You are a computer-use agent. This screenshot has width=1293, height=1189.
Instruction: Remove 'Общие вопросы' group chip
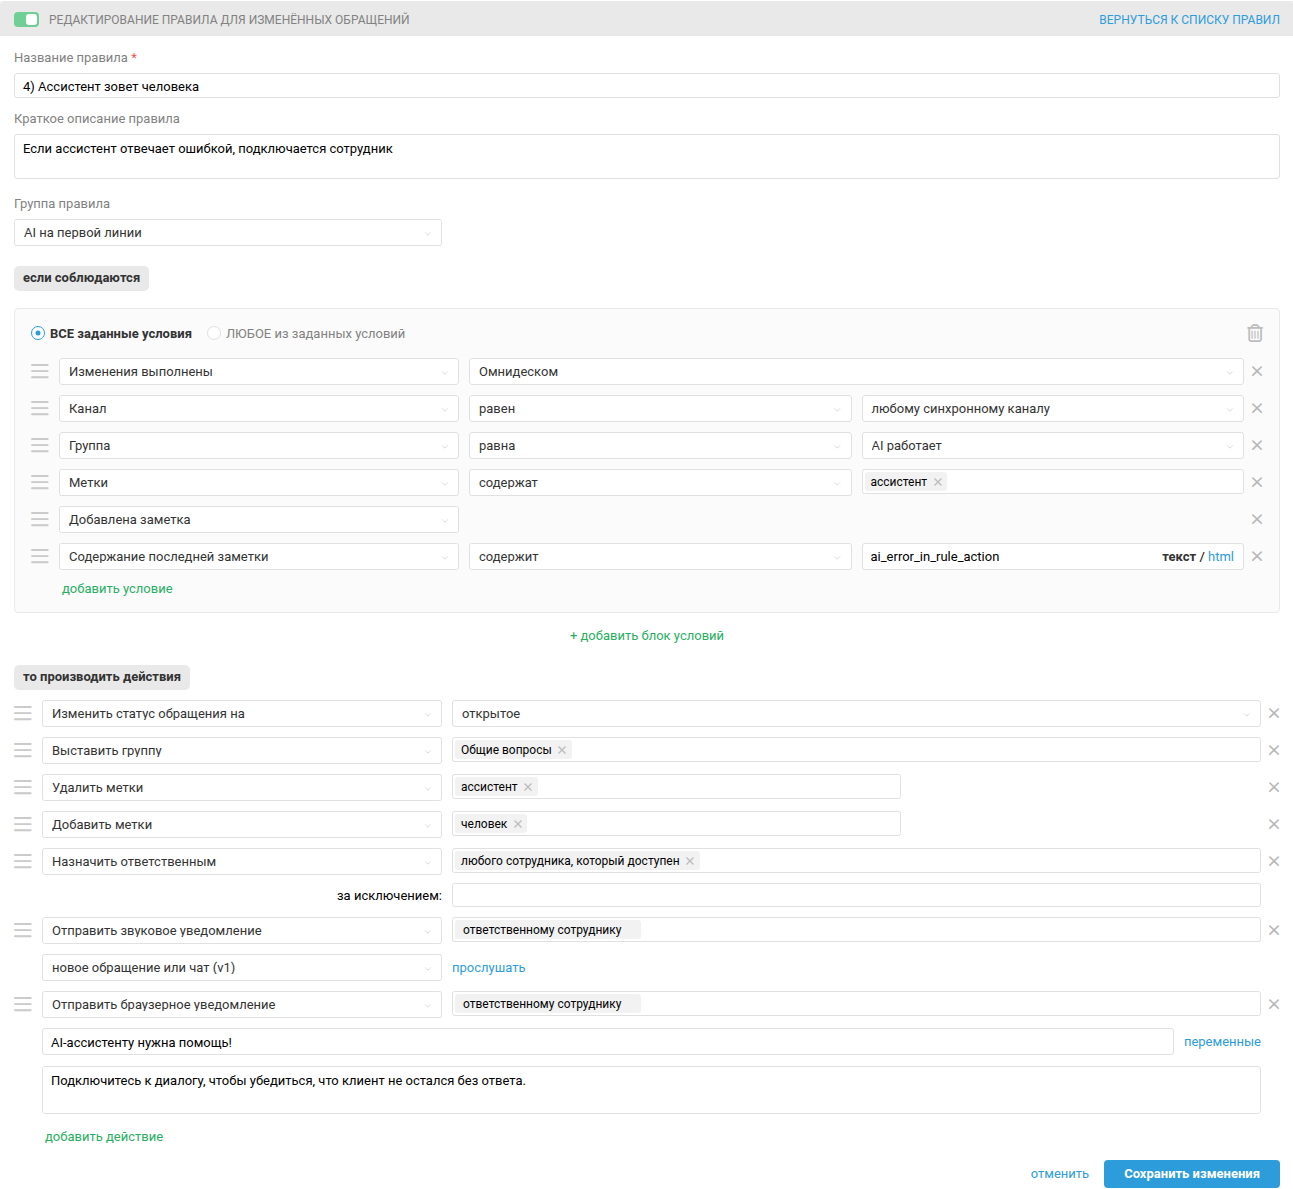pyautogui.click(x=562, y=750)
